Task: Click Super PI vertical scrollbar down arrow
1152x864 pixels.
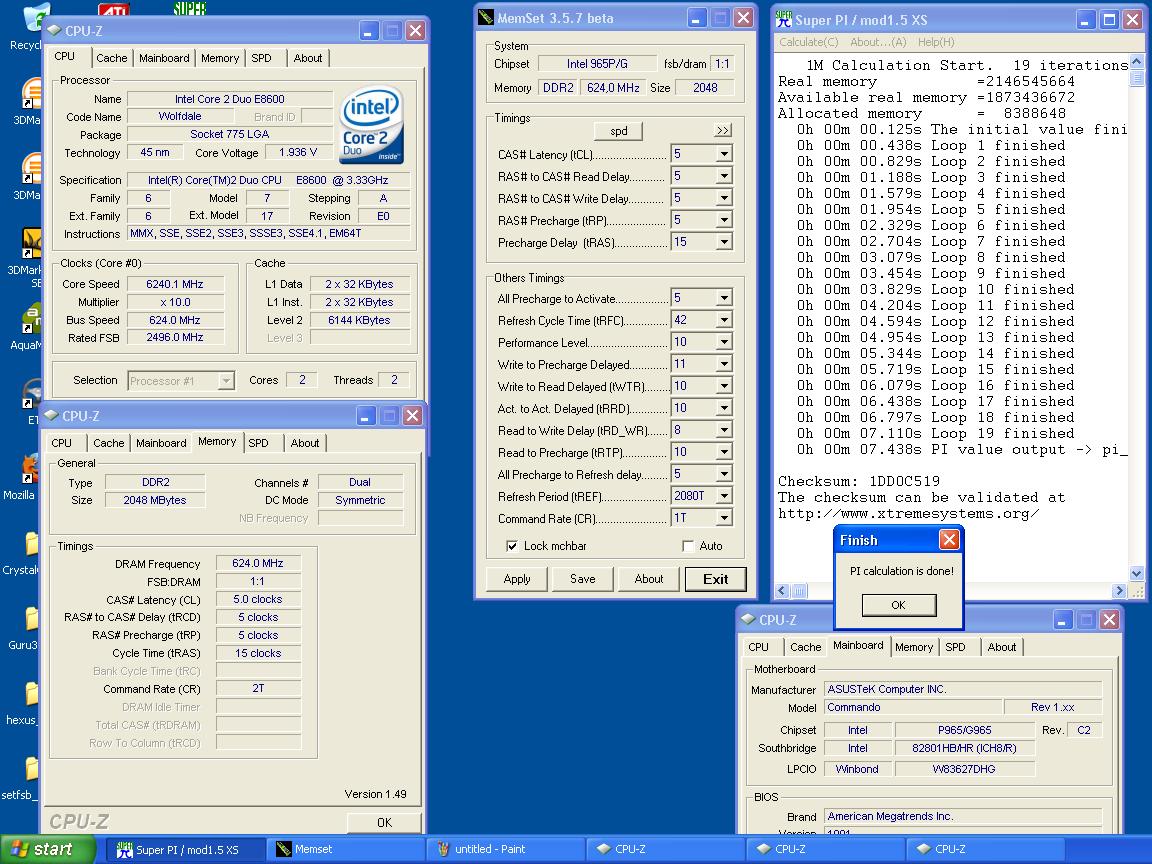Action: tap(1137, 574)
